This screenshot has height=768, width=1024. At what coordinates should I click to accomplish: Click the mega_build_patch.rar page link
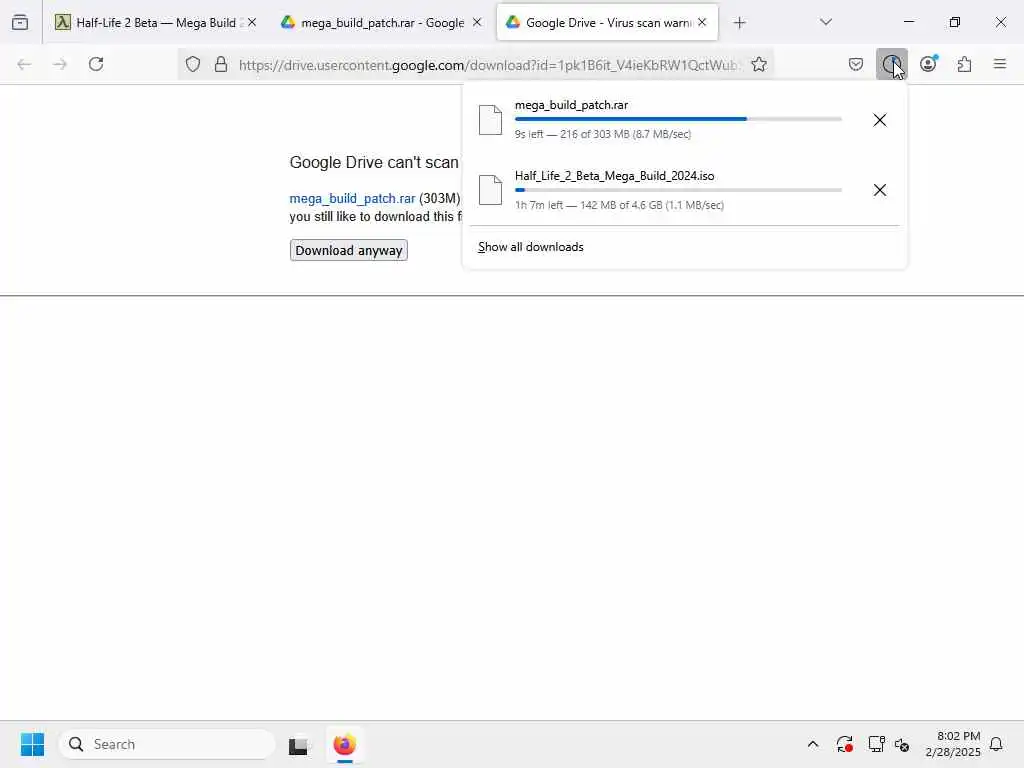352,199
